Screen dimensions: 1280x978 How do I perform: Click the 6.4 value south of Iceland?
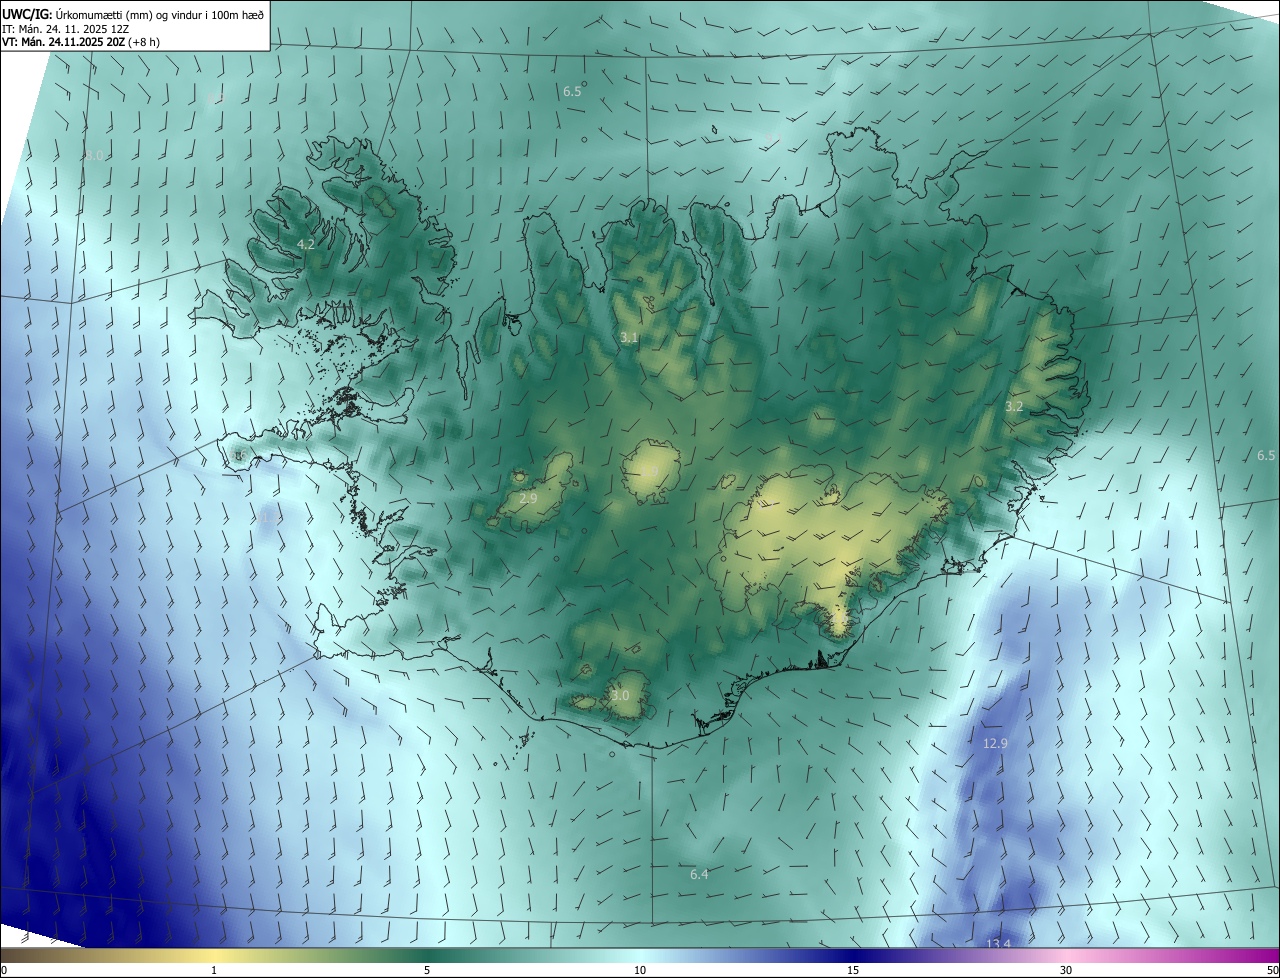point(699,874)
